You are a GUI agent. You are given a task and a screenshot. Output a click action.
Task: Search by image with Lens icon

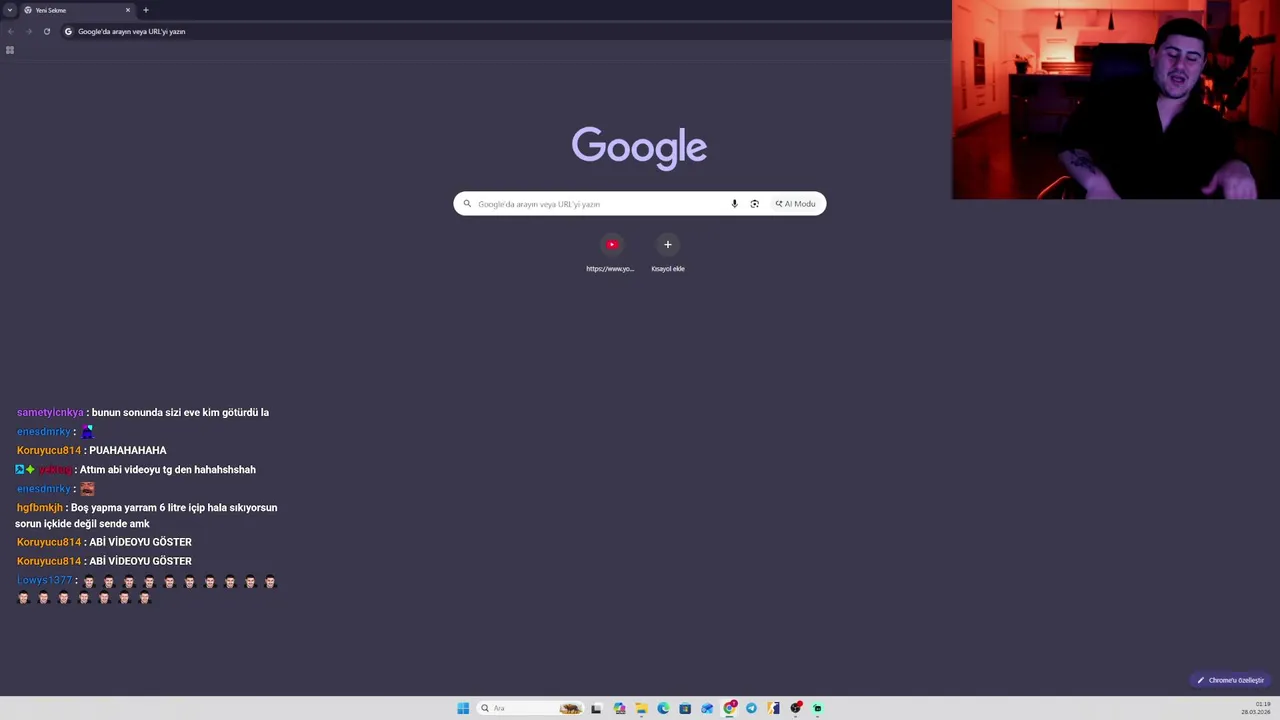point(755,204)
